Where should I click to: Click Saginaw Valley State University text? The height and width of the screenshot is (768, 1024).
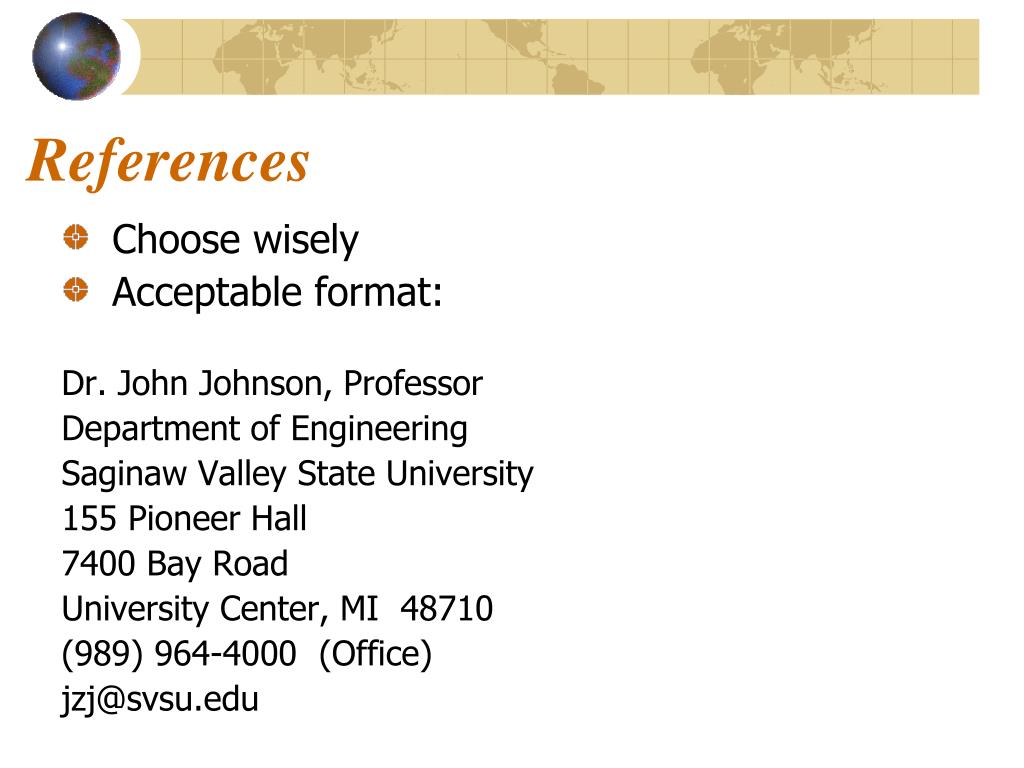(297, 475)
